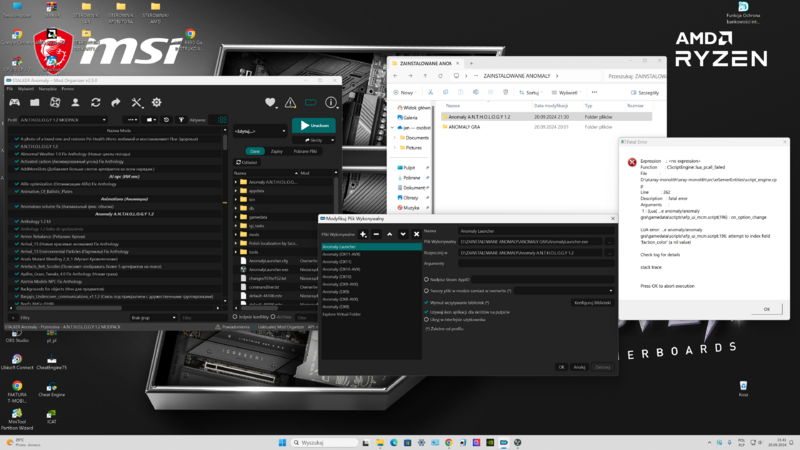Click the refresh icon in Mod Organizer toolbar
The width and height of the screenshot is (800, 450).
tap(96, 102)
